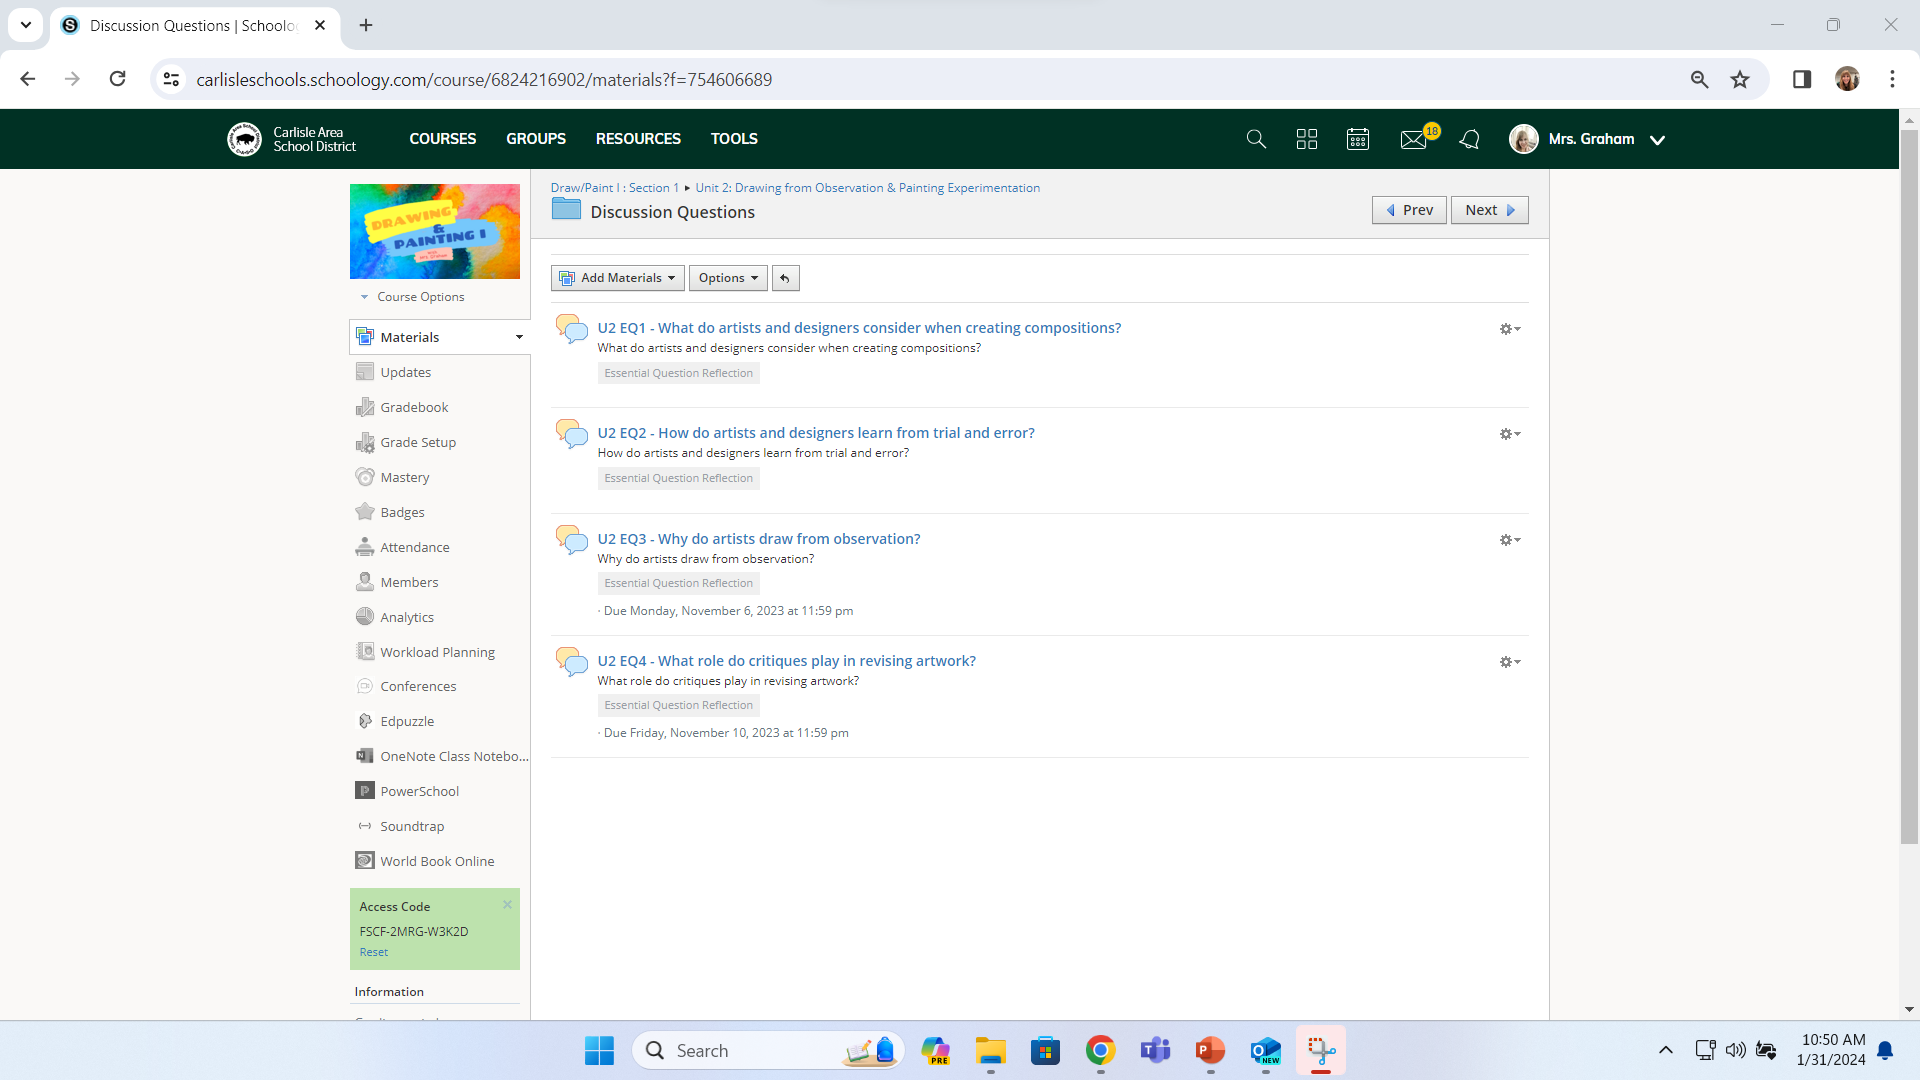Viewport: 1920px width, 1080px height.
Task: Select Gradebook in the sidebar
Action: coord(414,407)
